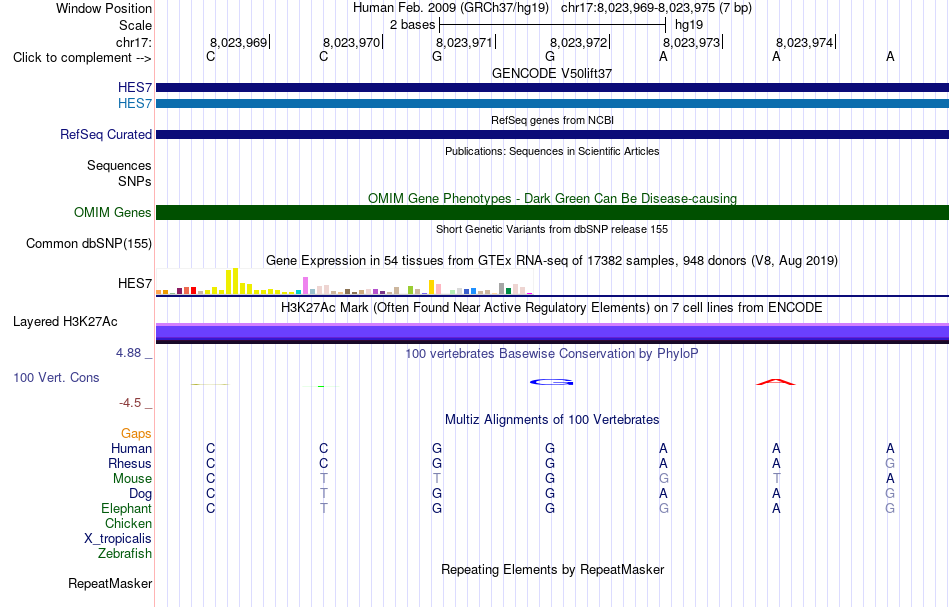Click the 8,023,972 ruler position
Image resolution: width=950 pixels, height=607 pixels.
click(x=578, y=42)
